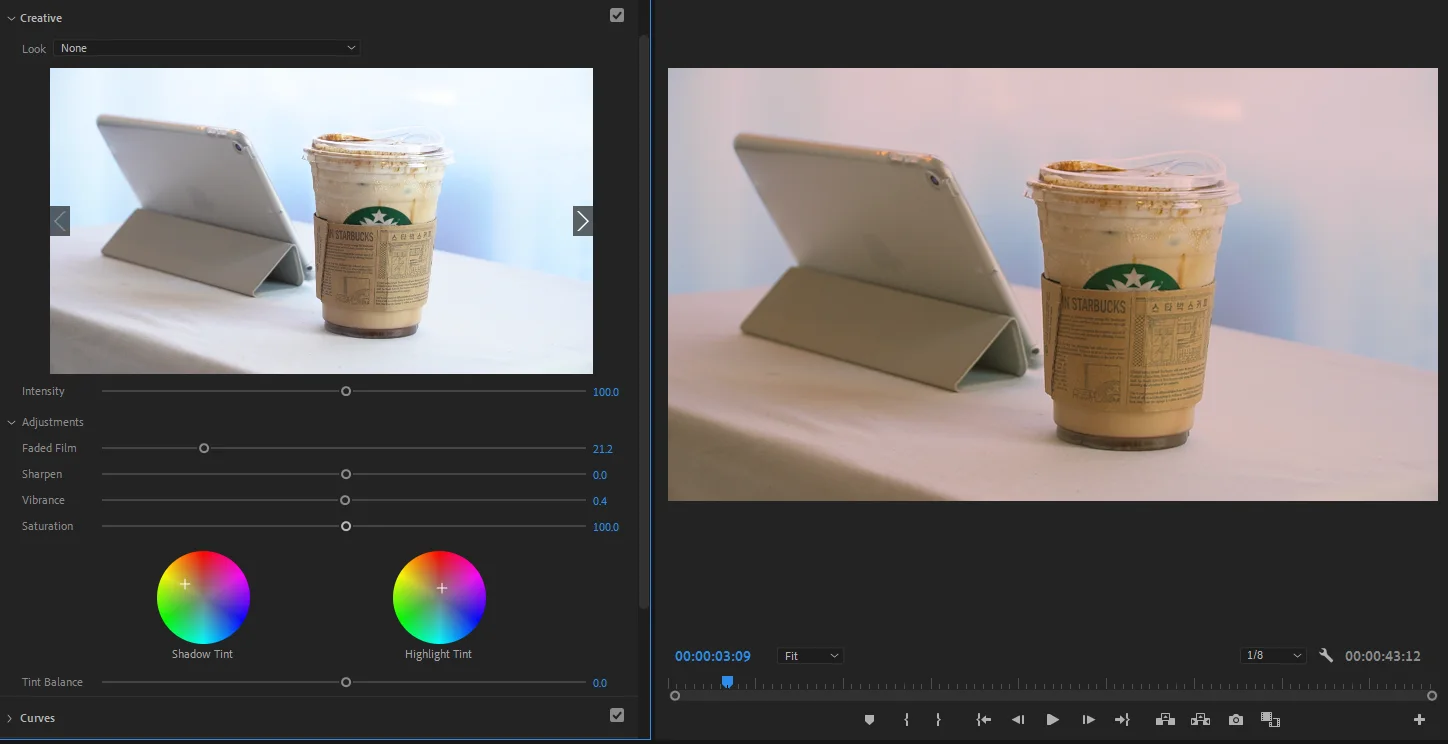Export frame with the camera icon
This screenshot has height=744, width=1448.
coord(1236,719)
